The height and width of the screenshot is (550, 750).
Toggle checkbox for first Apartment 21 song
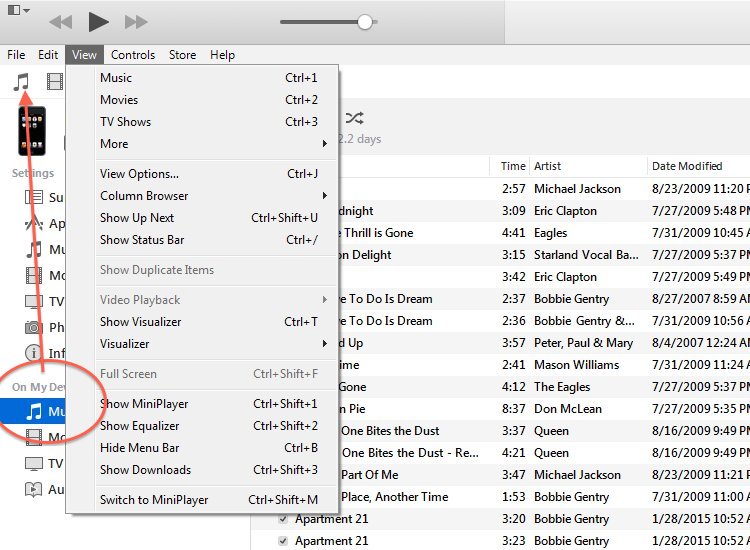283,519
